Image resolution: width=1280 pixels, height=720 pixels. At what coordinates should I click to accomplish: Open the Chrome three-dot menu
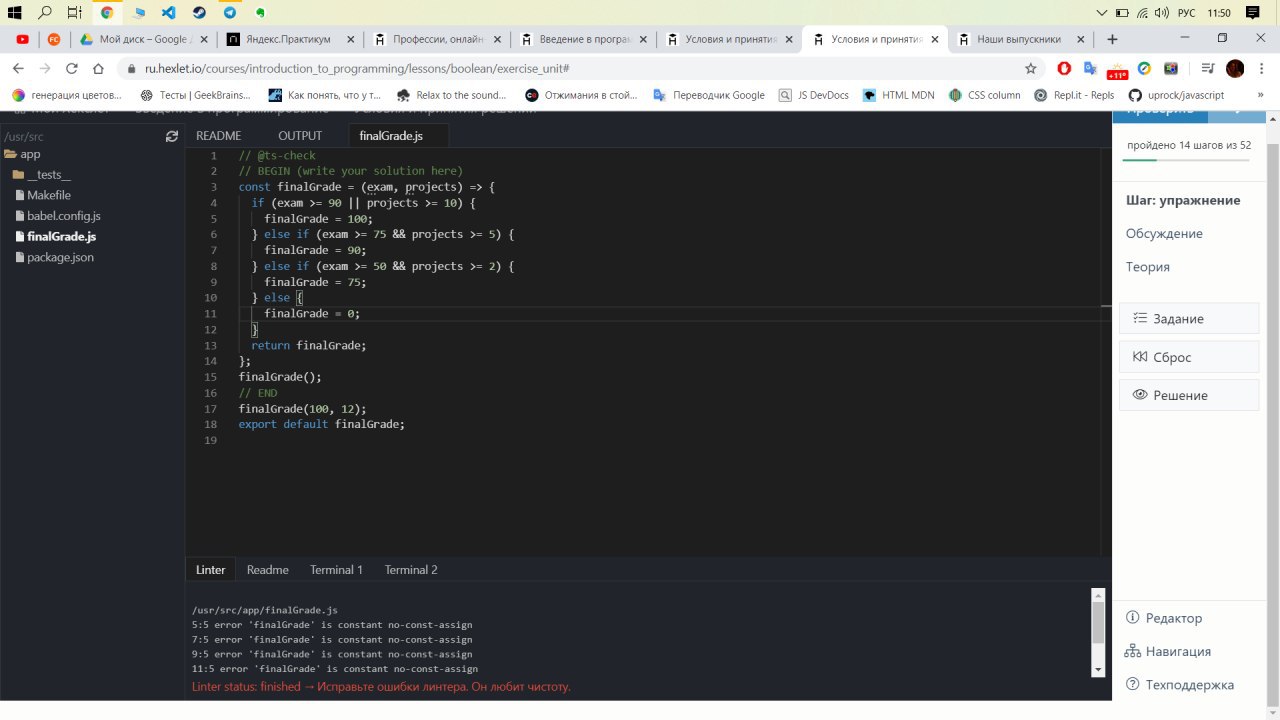coord(1262,68)
